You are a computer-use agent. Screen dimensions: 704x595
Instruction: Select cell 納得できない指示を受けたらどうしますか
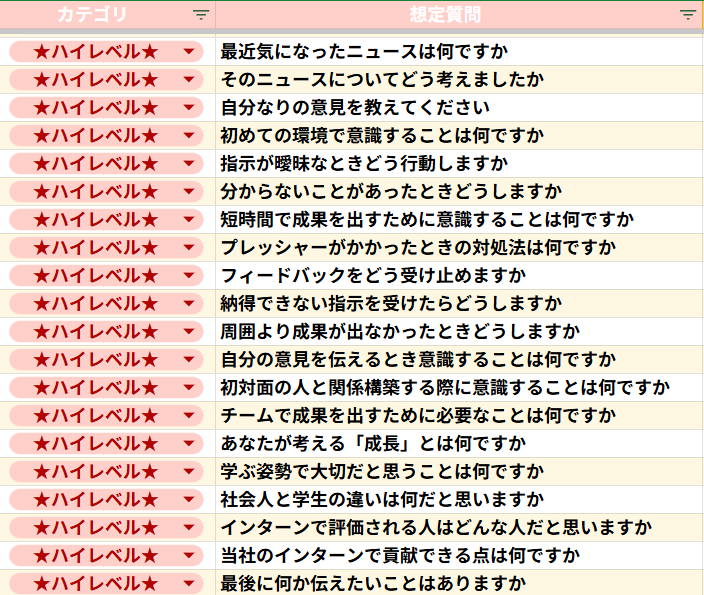tap(459, 304)
